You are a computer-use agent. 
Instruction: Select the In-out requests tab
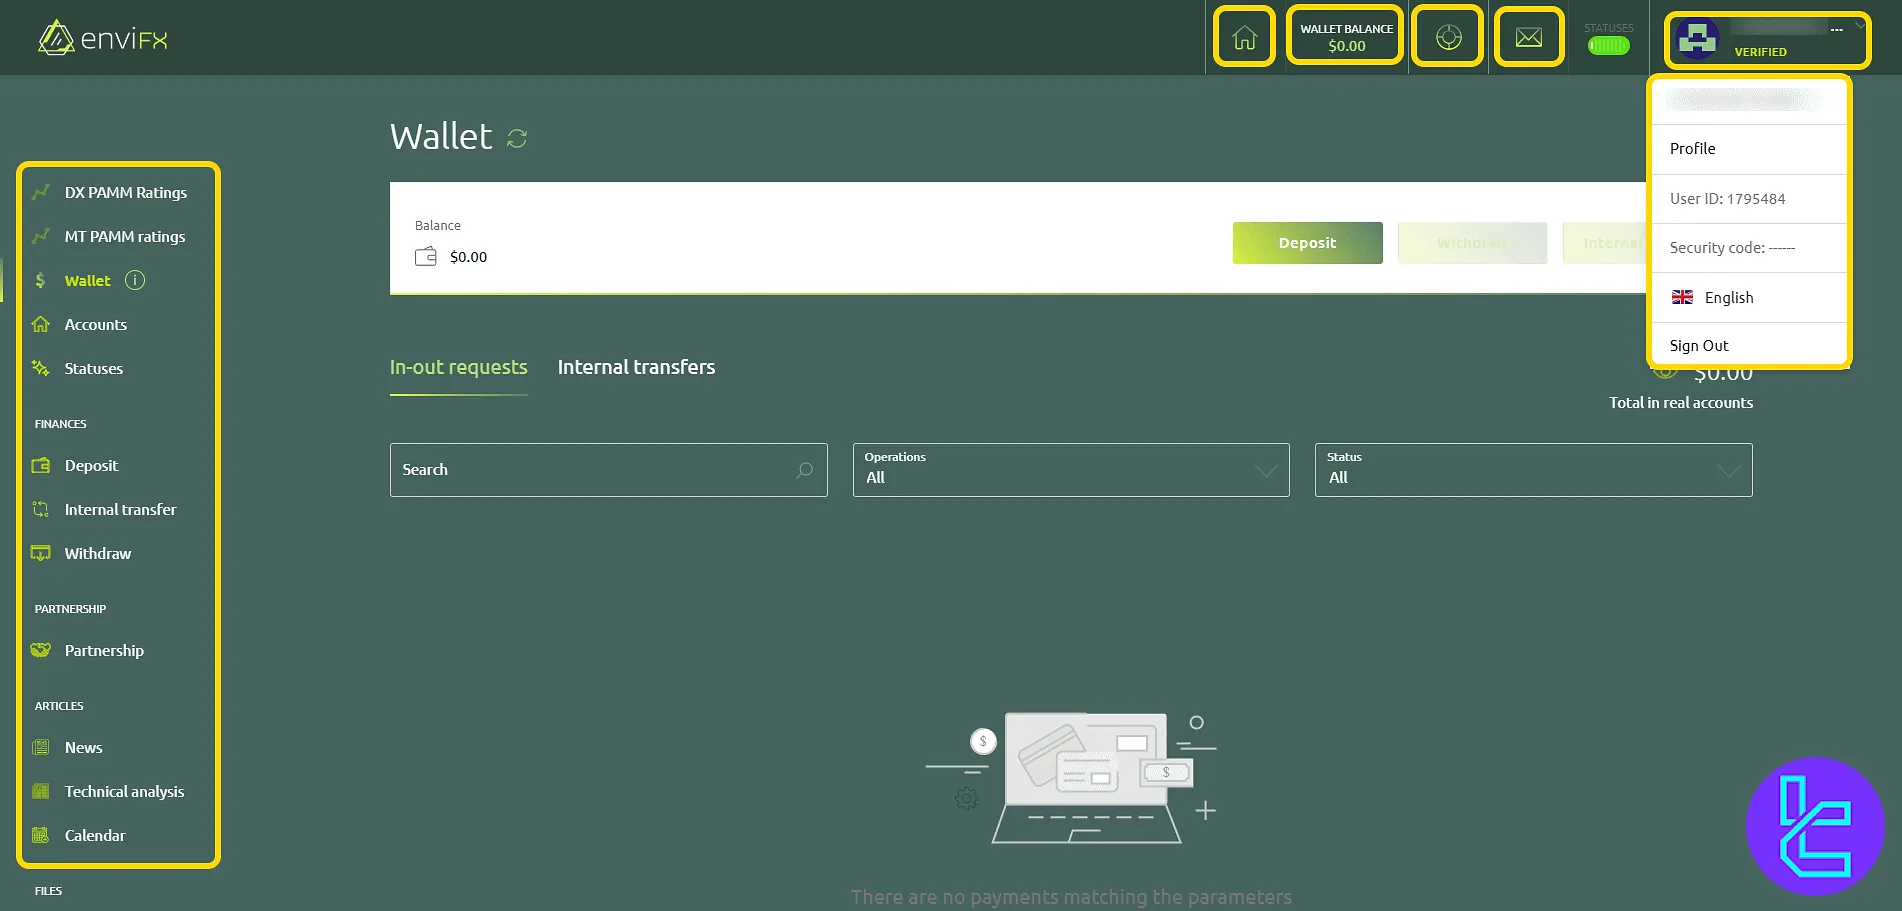[x=458, y=367]
